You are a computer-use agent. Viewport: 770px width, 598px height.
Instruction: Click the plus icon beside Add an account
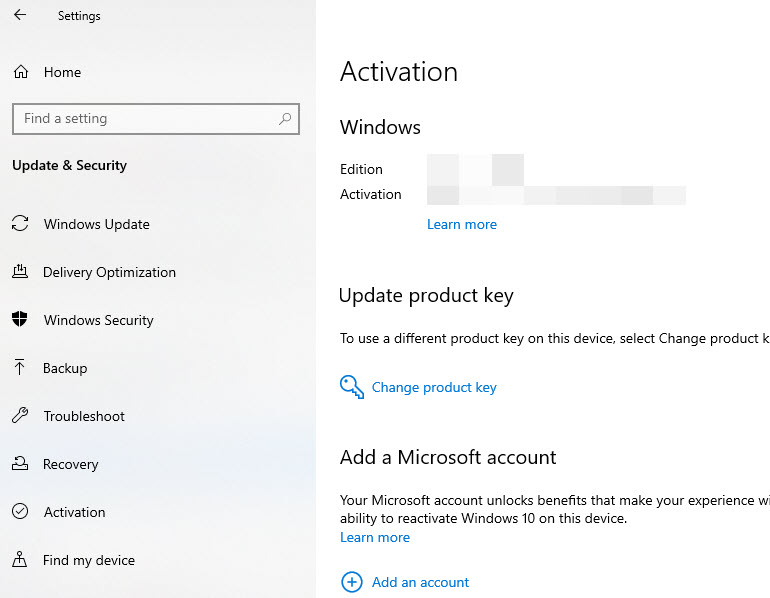click(352, 582)
